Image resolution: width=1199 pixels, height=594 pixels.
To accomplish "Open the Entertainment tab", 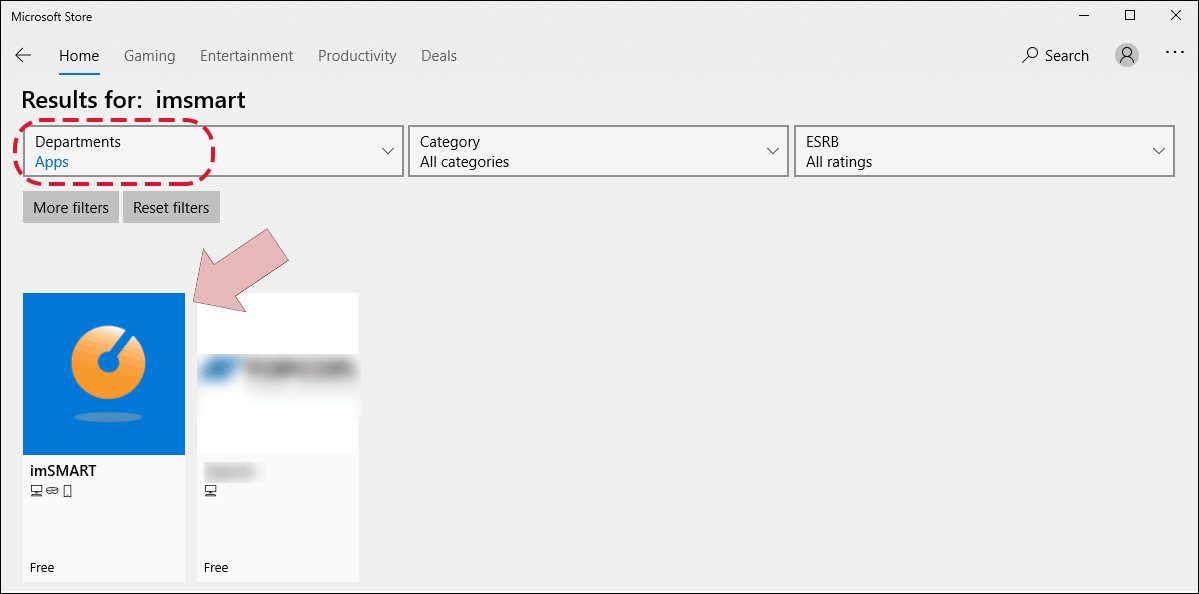I will (246, 56).
